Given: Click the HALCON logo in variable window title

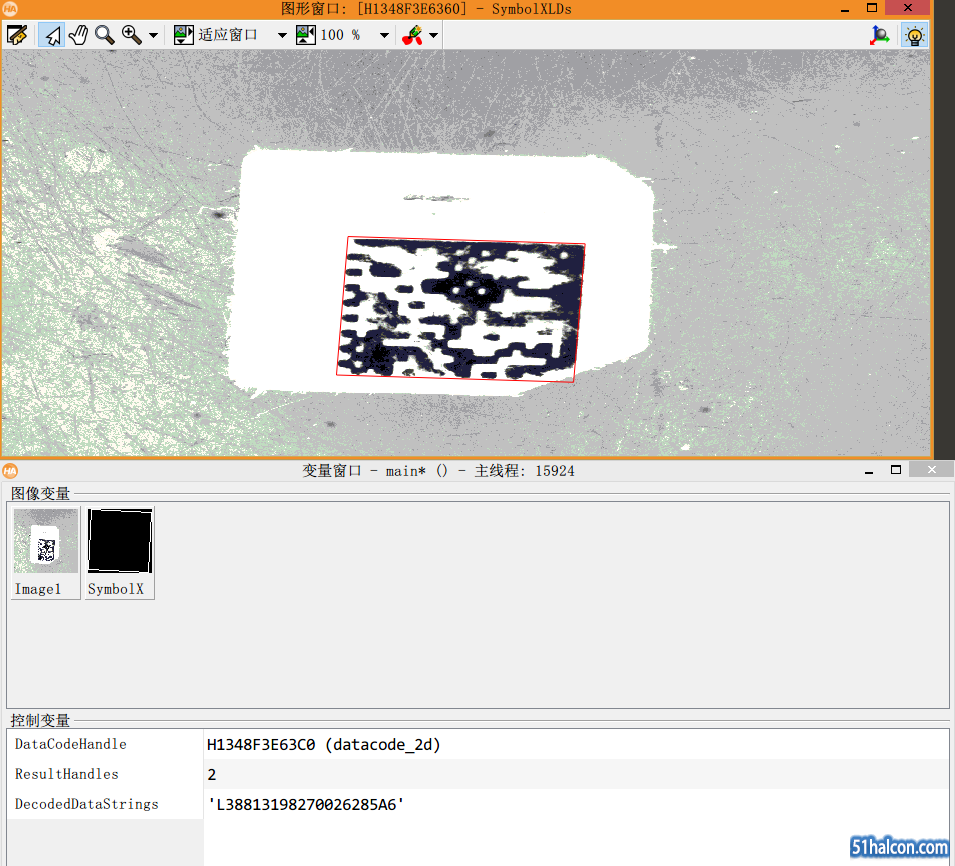Looking at the screenshot, I should coord(10,471).
